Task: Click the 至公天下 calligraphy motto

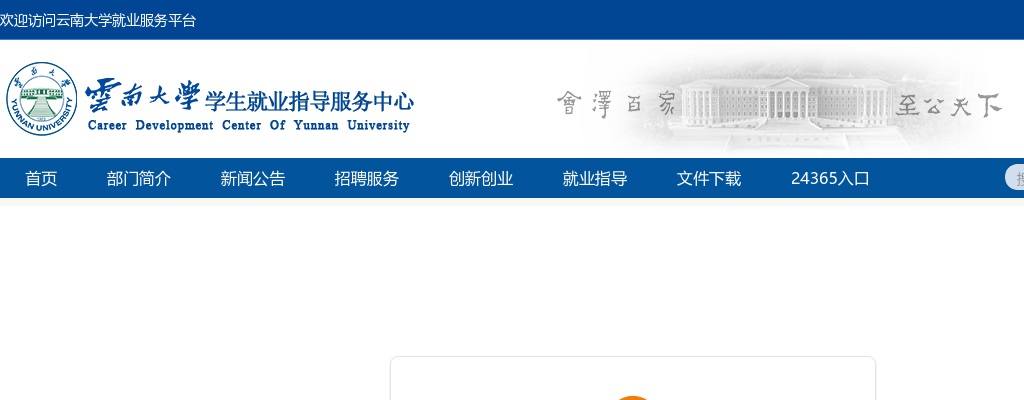Action: coord(948,104)
